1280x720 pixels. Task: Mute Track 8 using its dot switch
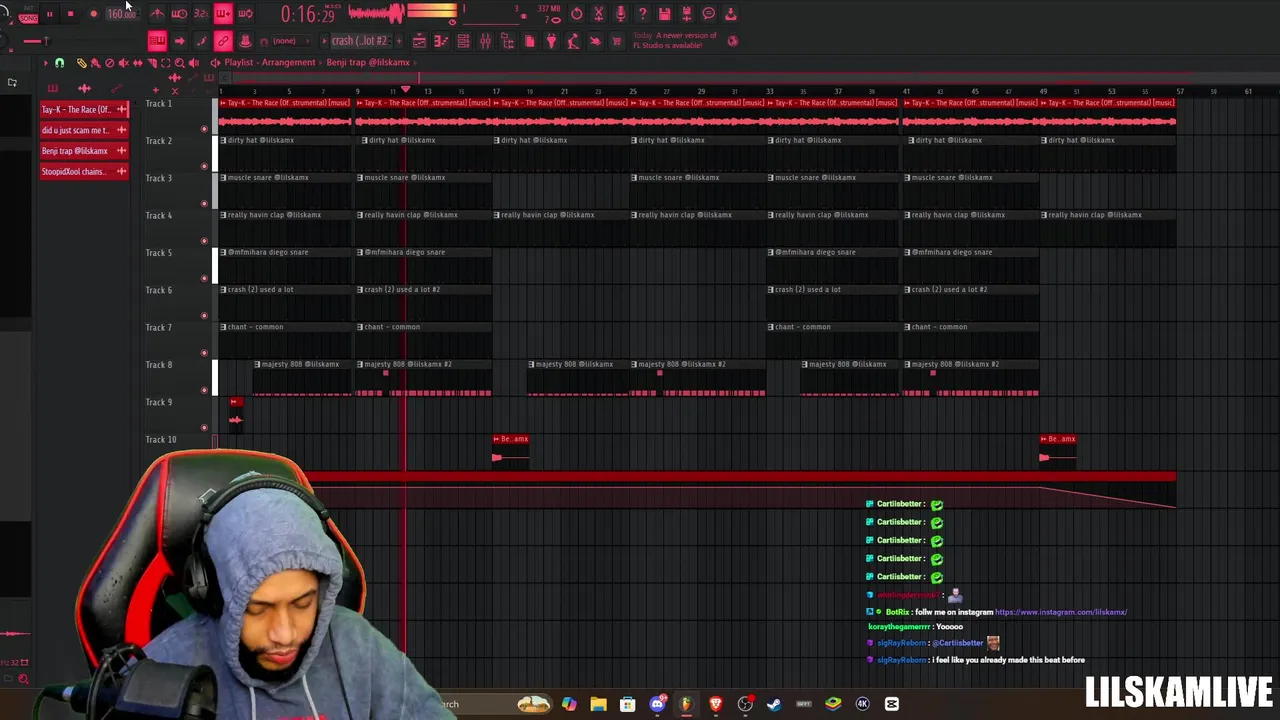(x=204, y=390)
